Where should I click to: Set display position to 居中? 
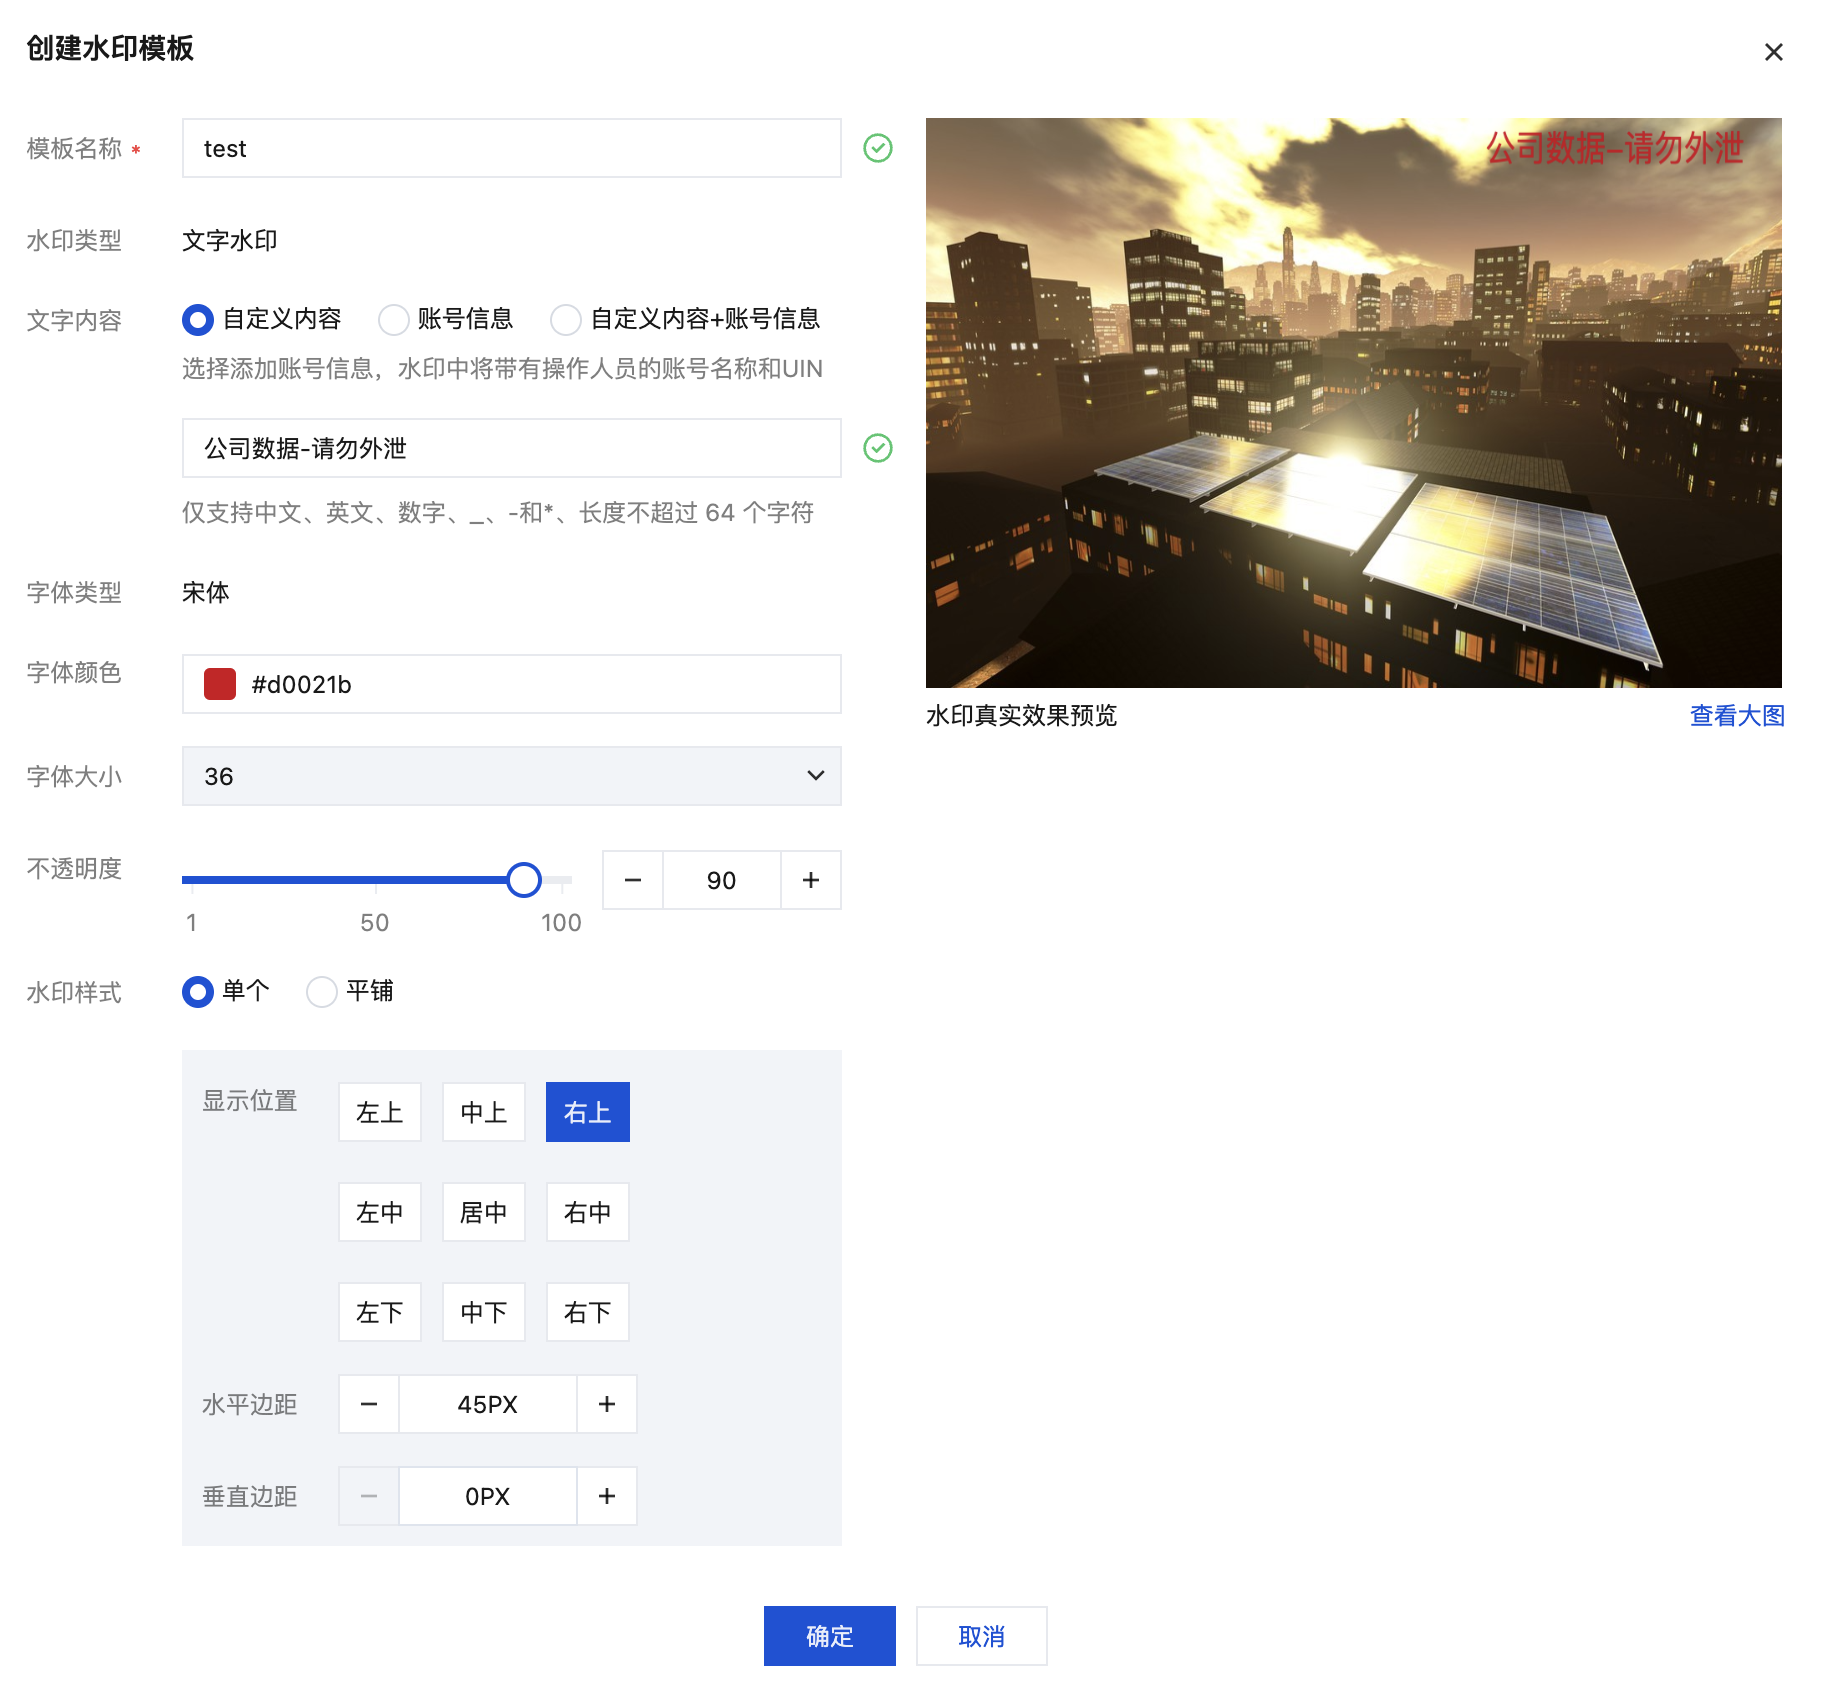[x=484, y=1212]
